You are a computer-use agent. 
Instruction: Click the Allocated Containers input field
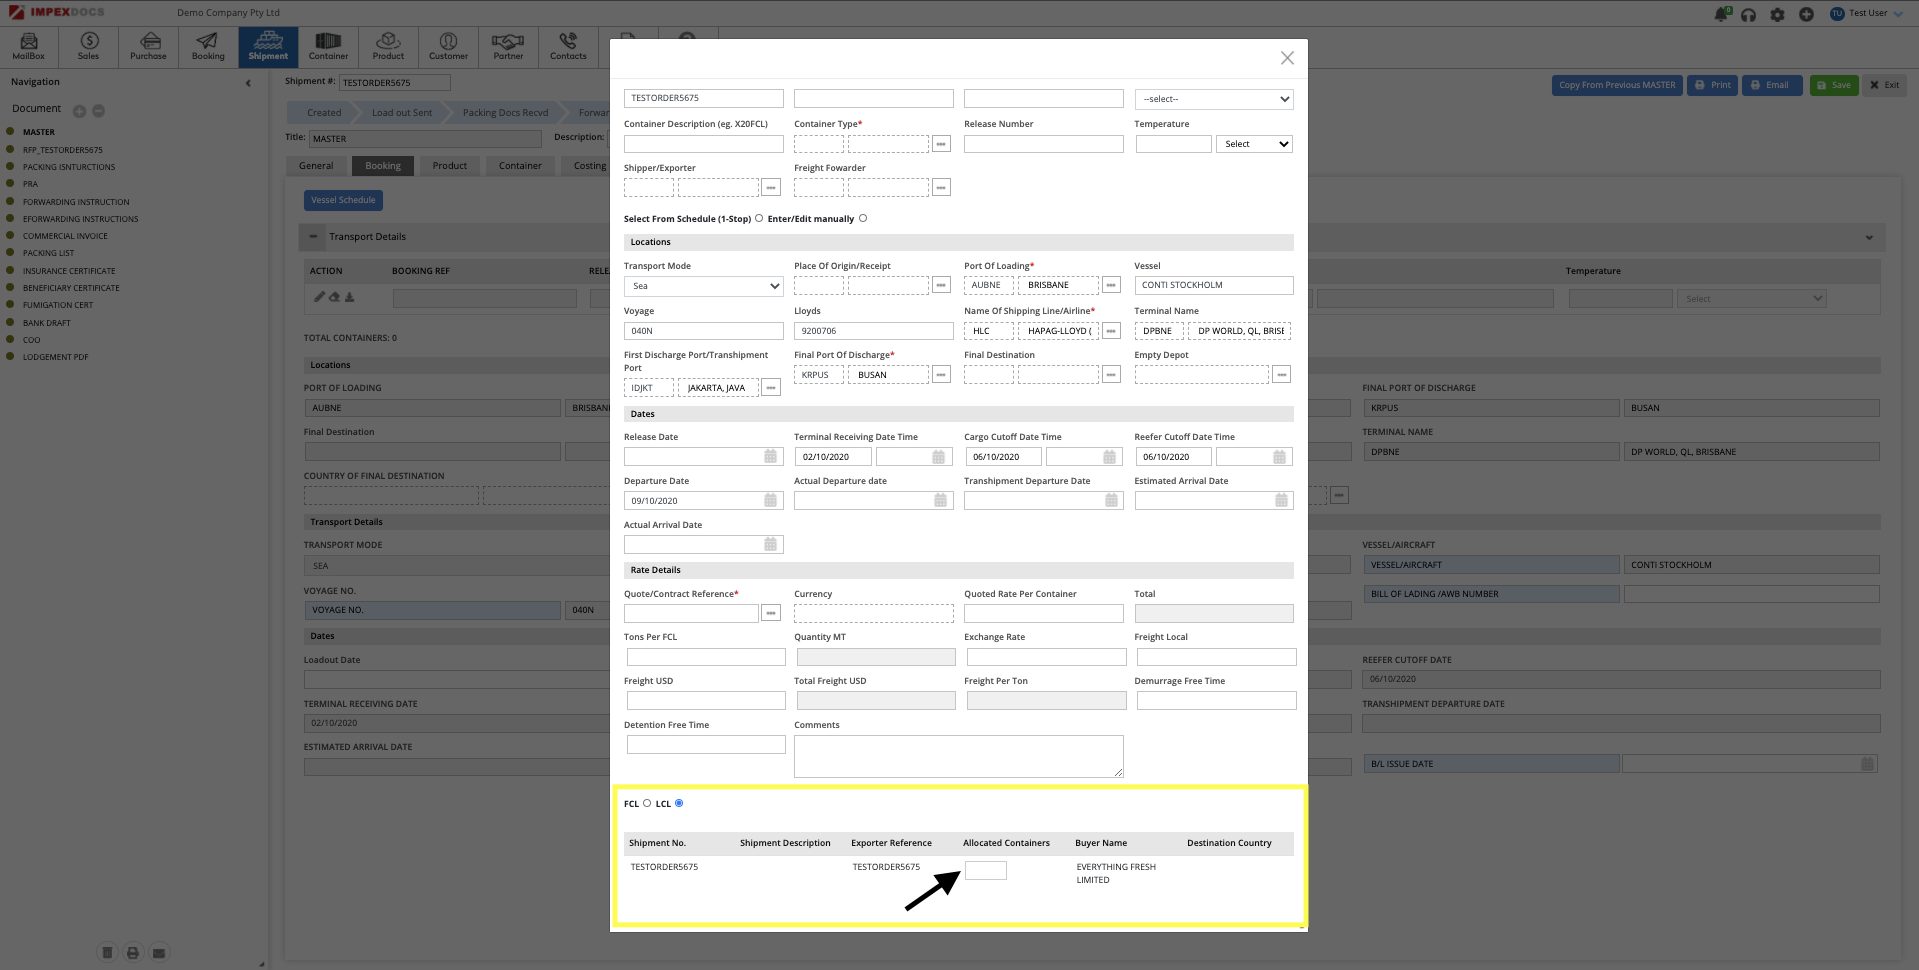(985, 870)
